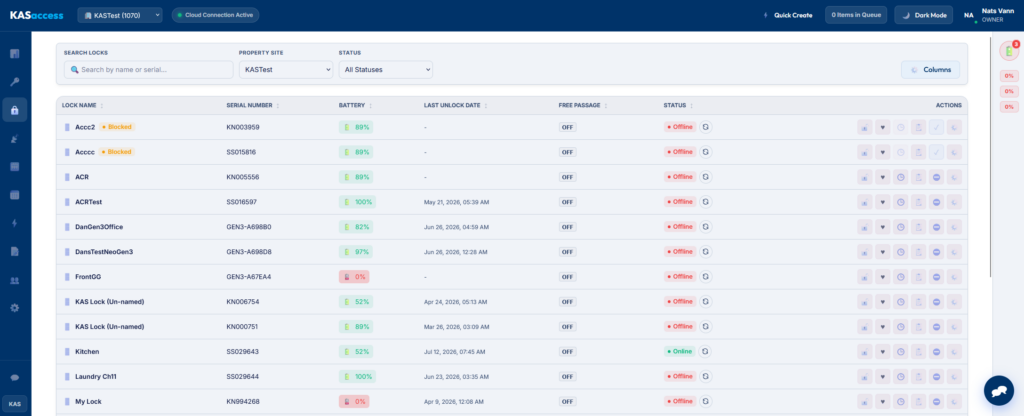Toggle Dark Mode

point(923,15)
